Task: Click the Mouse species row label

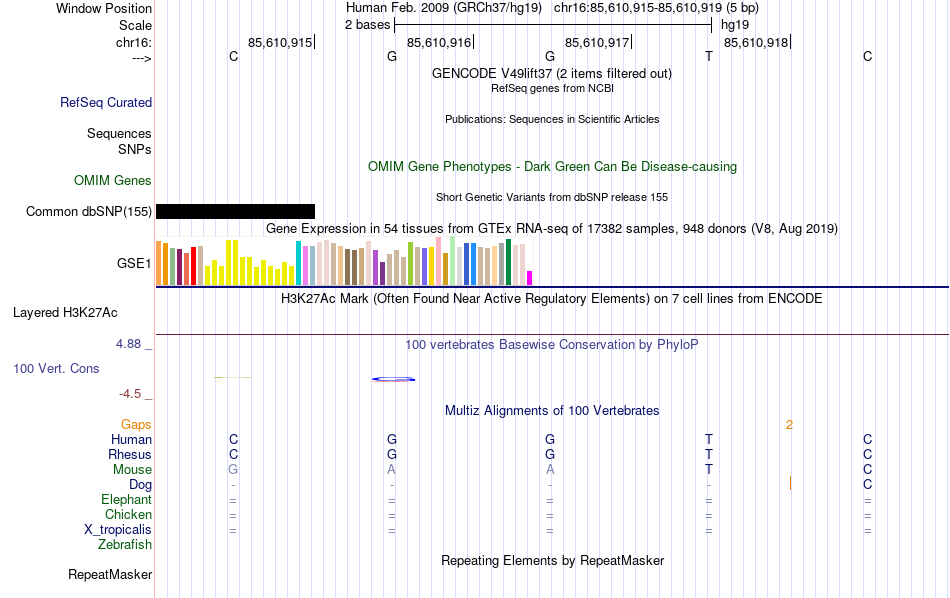Action: pyautogui.click(x=132, y=470)
